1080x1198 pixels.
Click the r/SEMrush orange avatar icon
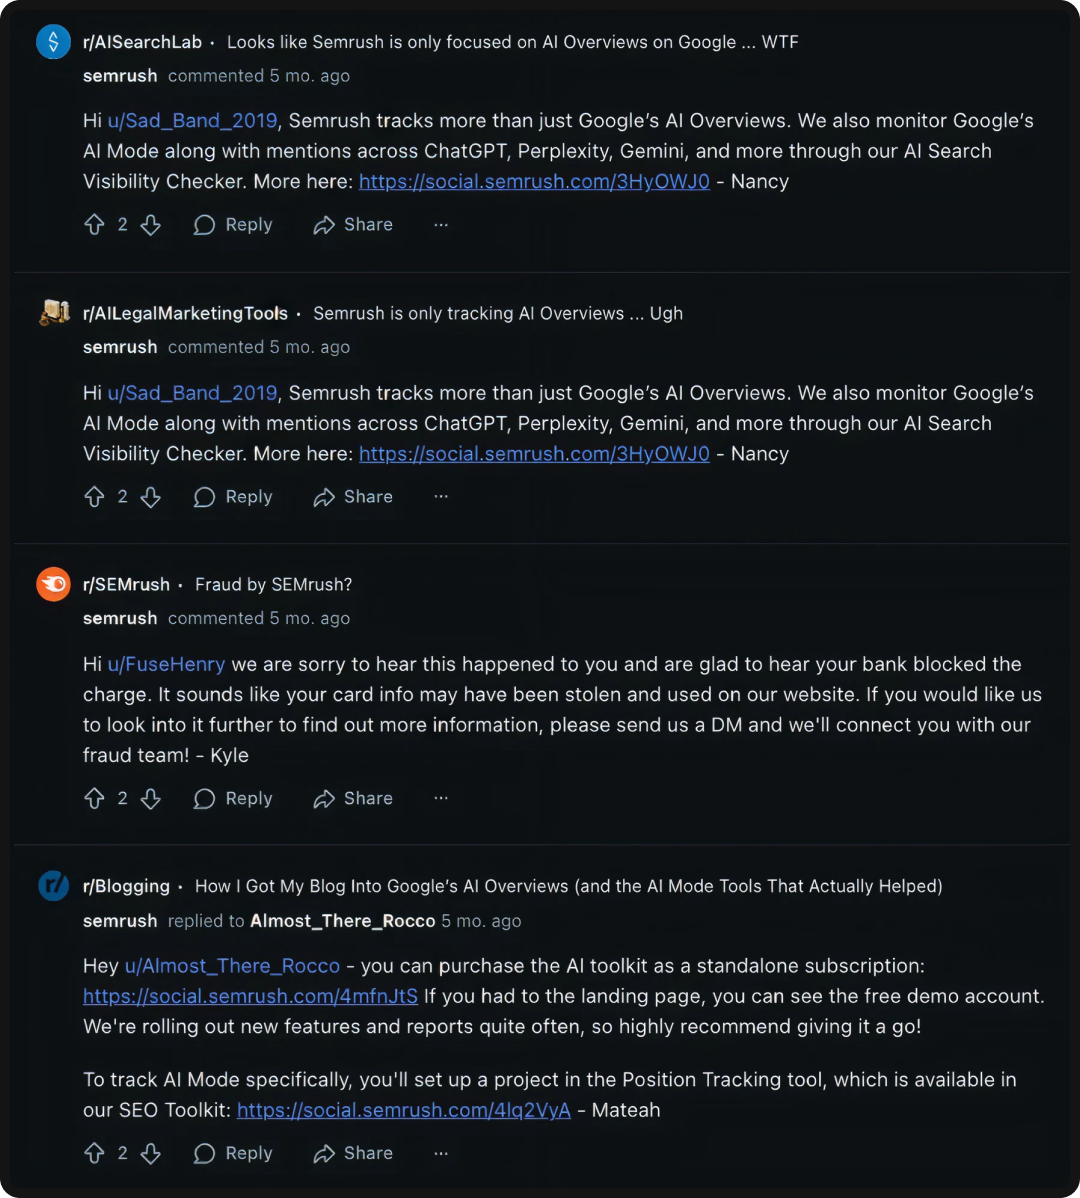tap(53, 584)
